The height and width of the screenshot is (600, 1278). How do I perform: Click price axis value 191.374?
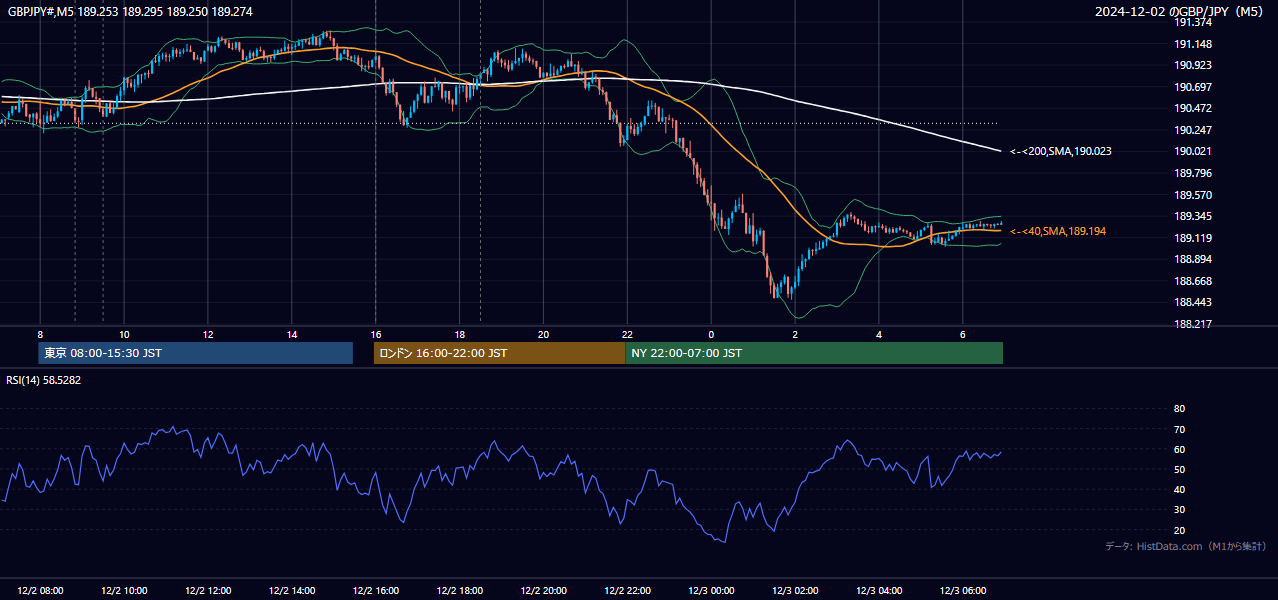point(1192,22)
